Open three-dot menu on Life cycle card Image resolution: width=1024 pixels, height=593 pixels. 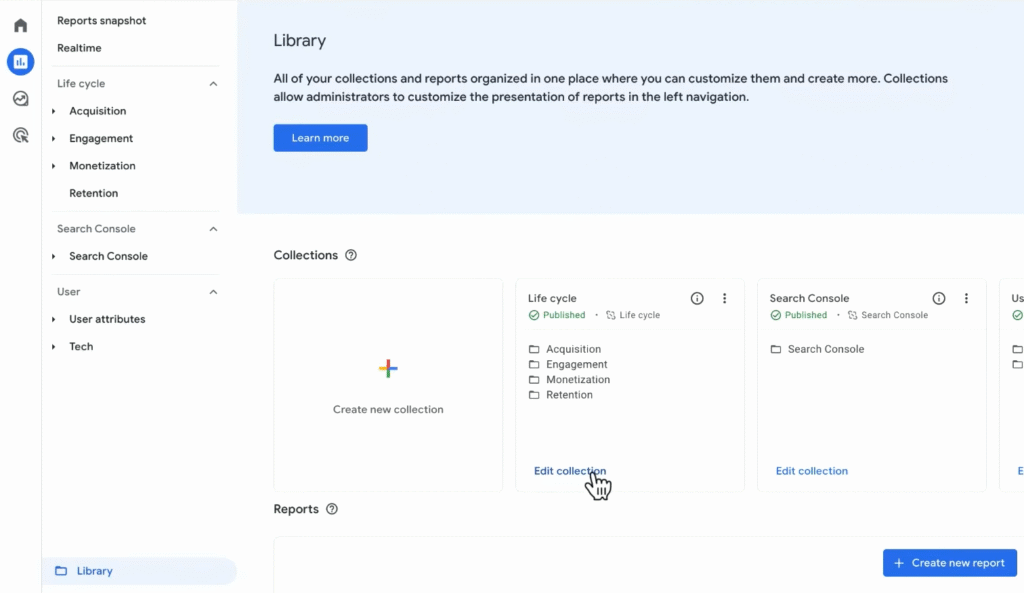(724, 298)
